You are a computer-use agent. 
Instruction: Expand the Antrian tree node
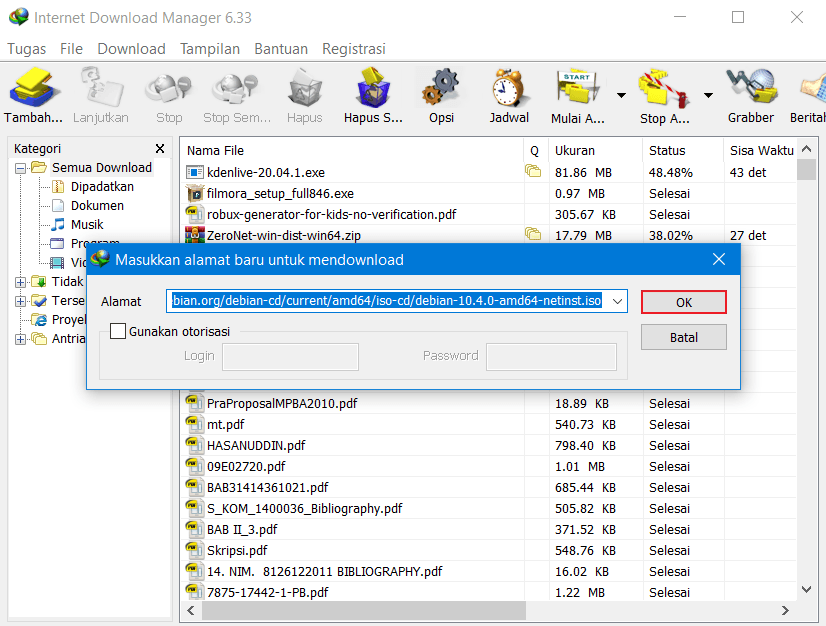(21, 339)
